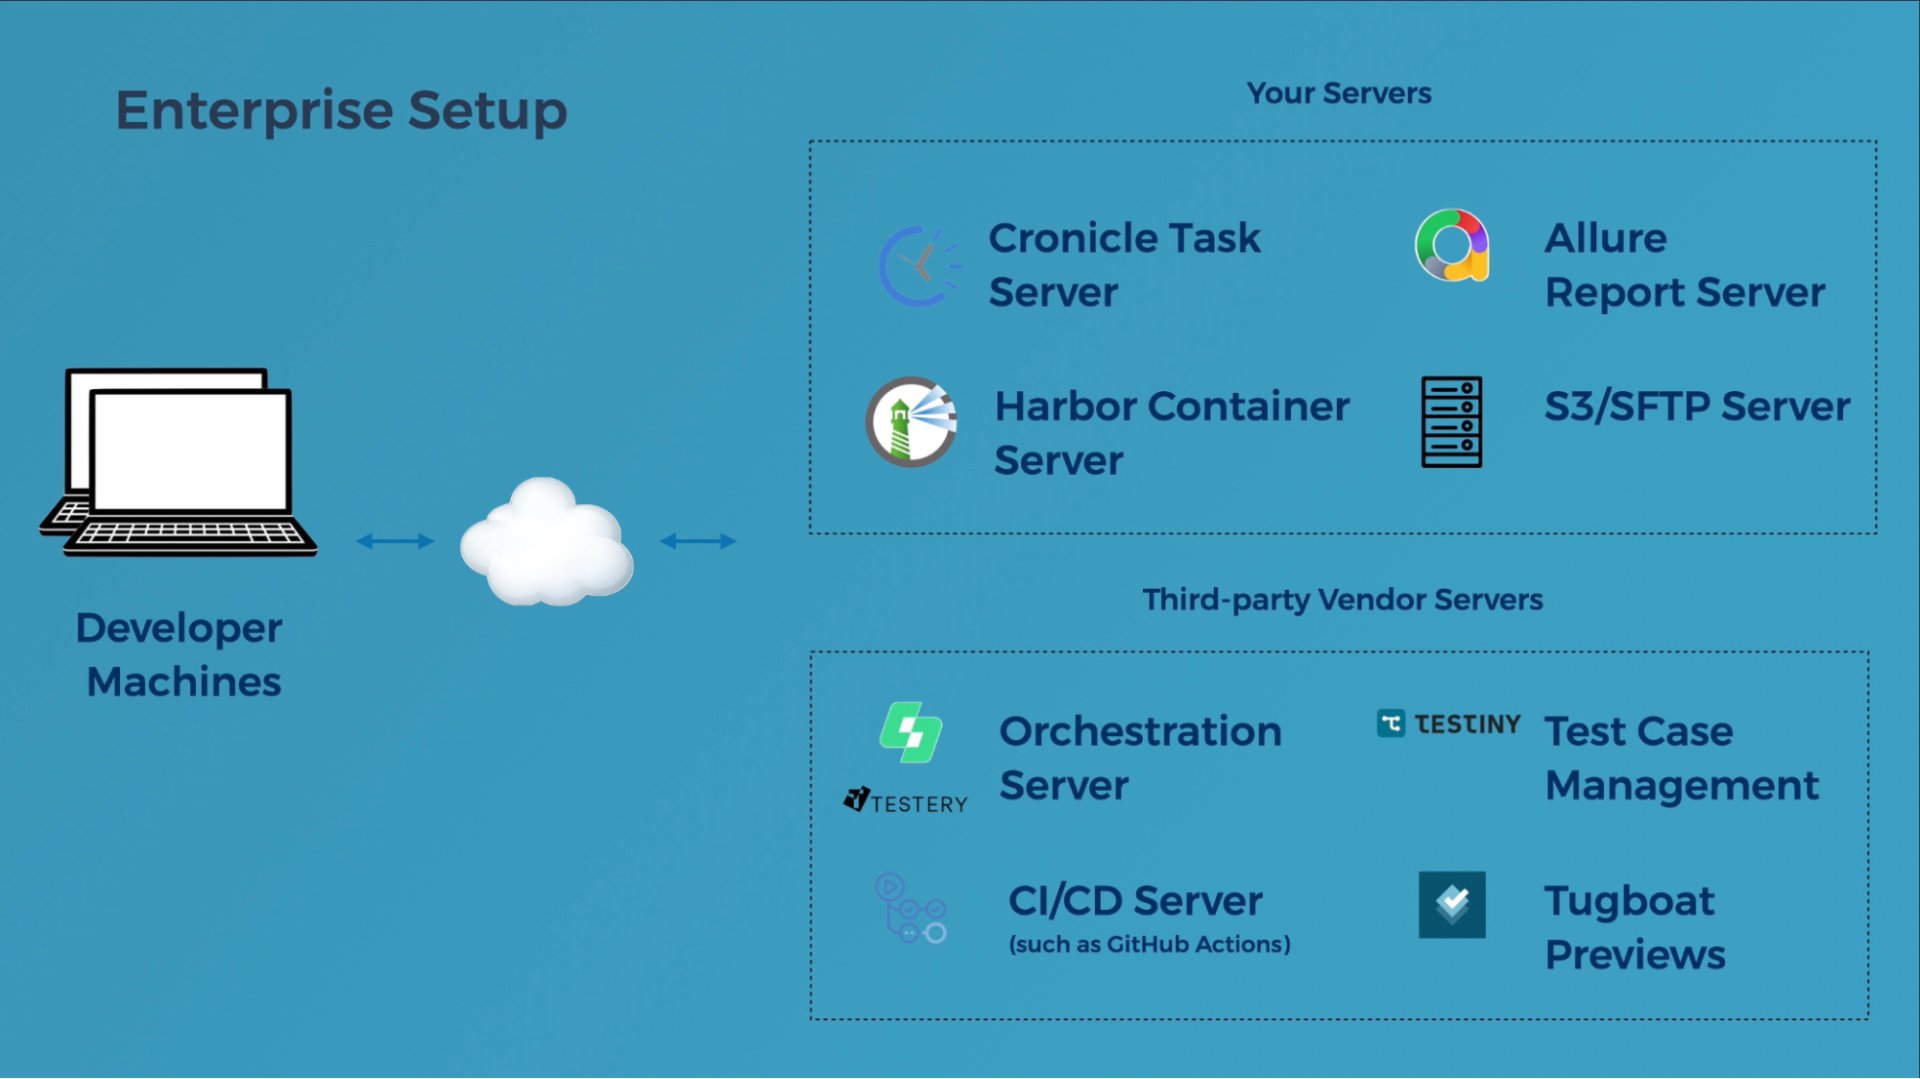Click the Tugboat Previews label
This screenshot has width=1920, height=1079.
[x=1635, y=928]
